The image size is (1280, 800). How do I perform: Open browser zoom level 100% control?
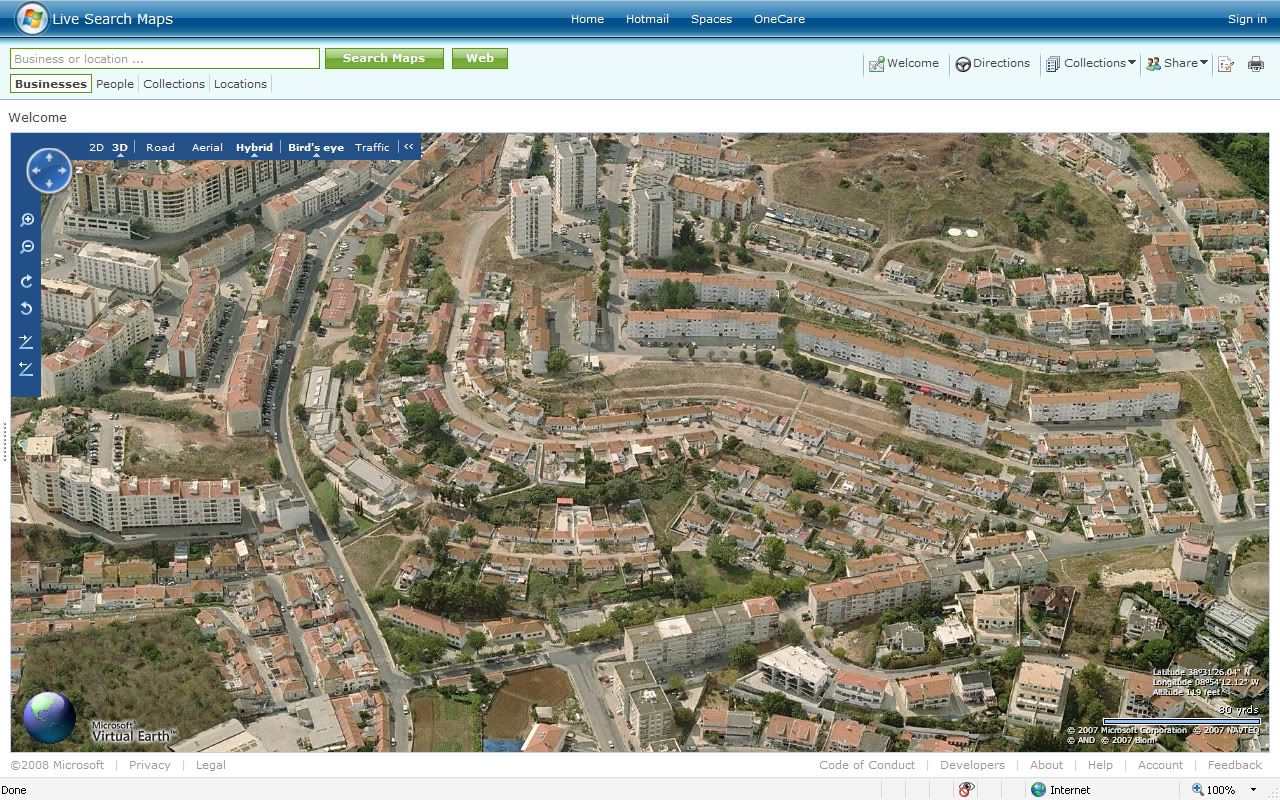pyautogui.click(x=1224, y=790)
